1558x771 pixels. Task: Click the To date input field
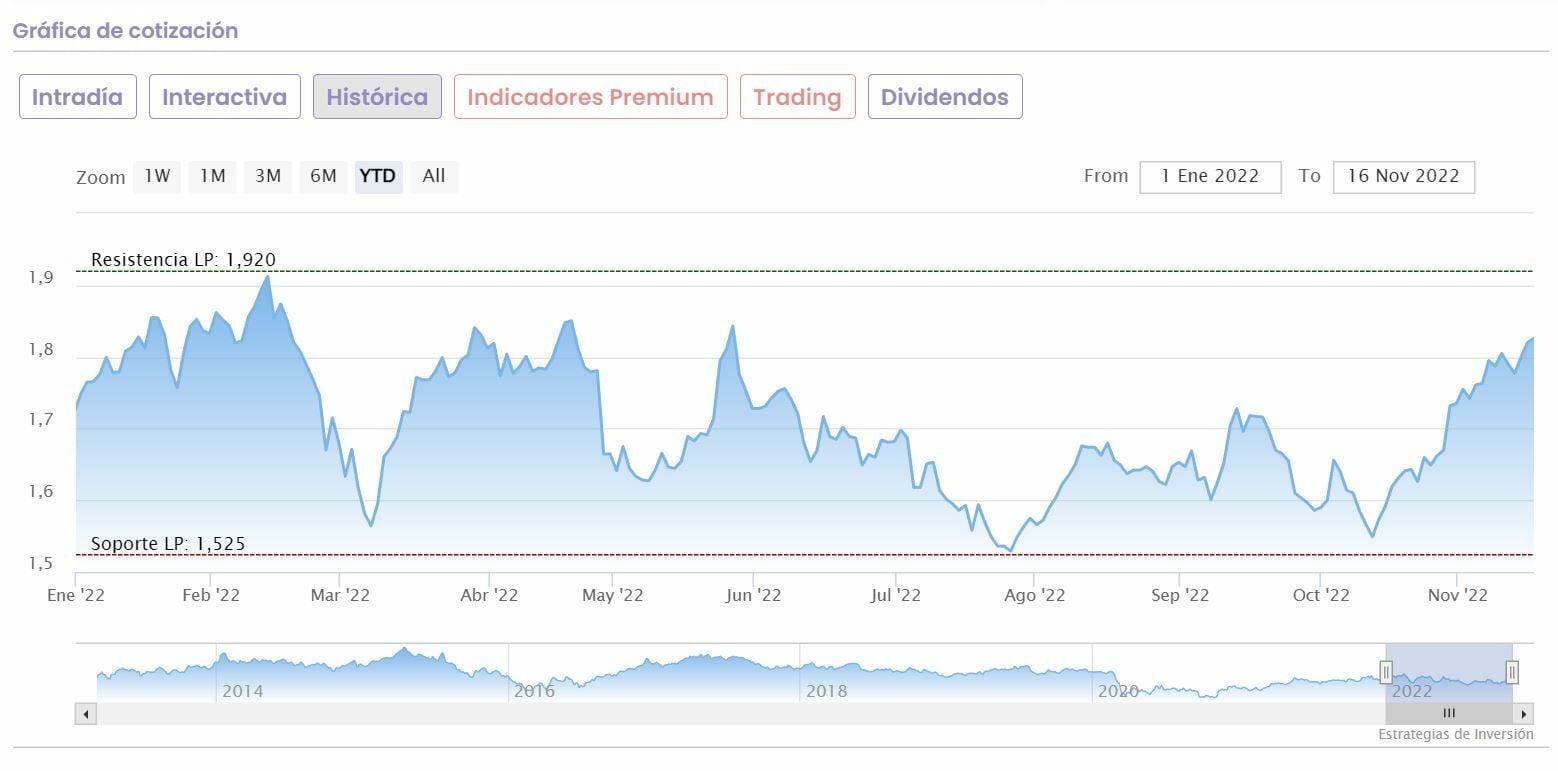pos(1403,177)
